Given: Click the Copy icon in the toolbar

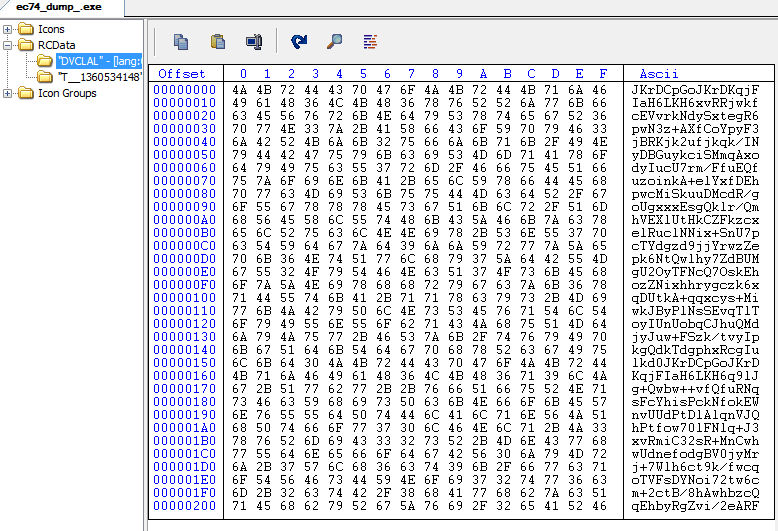Looking at the screenshot, I should click(181, 41).
